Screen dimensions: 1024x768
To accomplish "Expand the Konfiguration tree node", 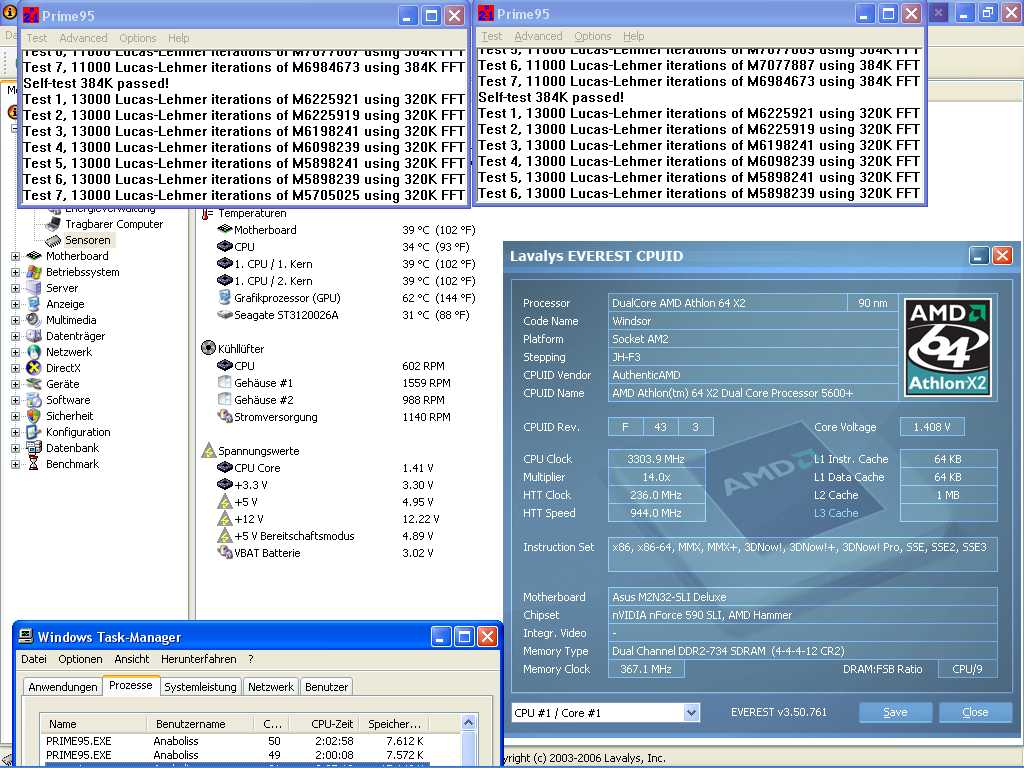I will [x=15, y=432].
